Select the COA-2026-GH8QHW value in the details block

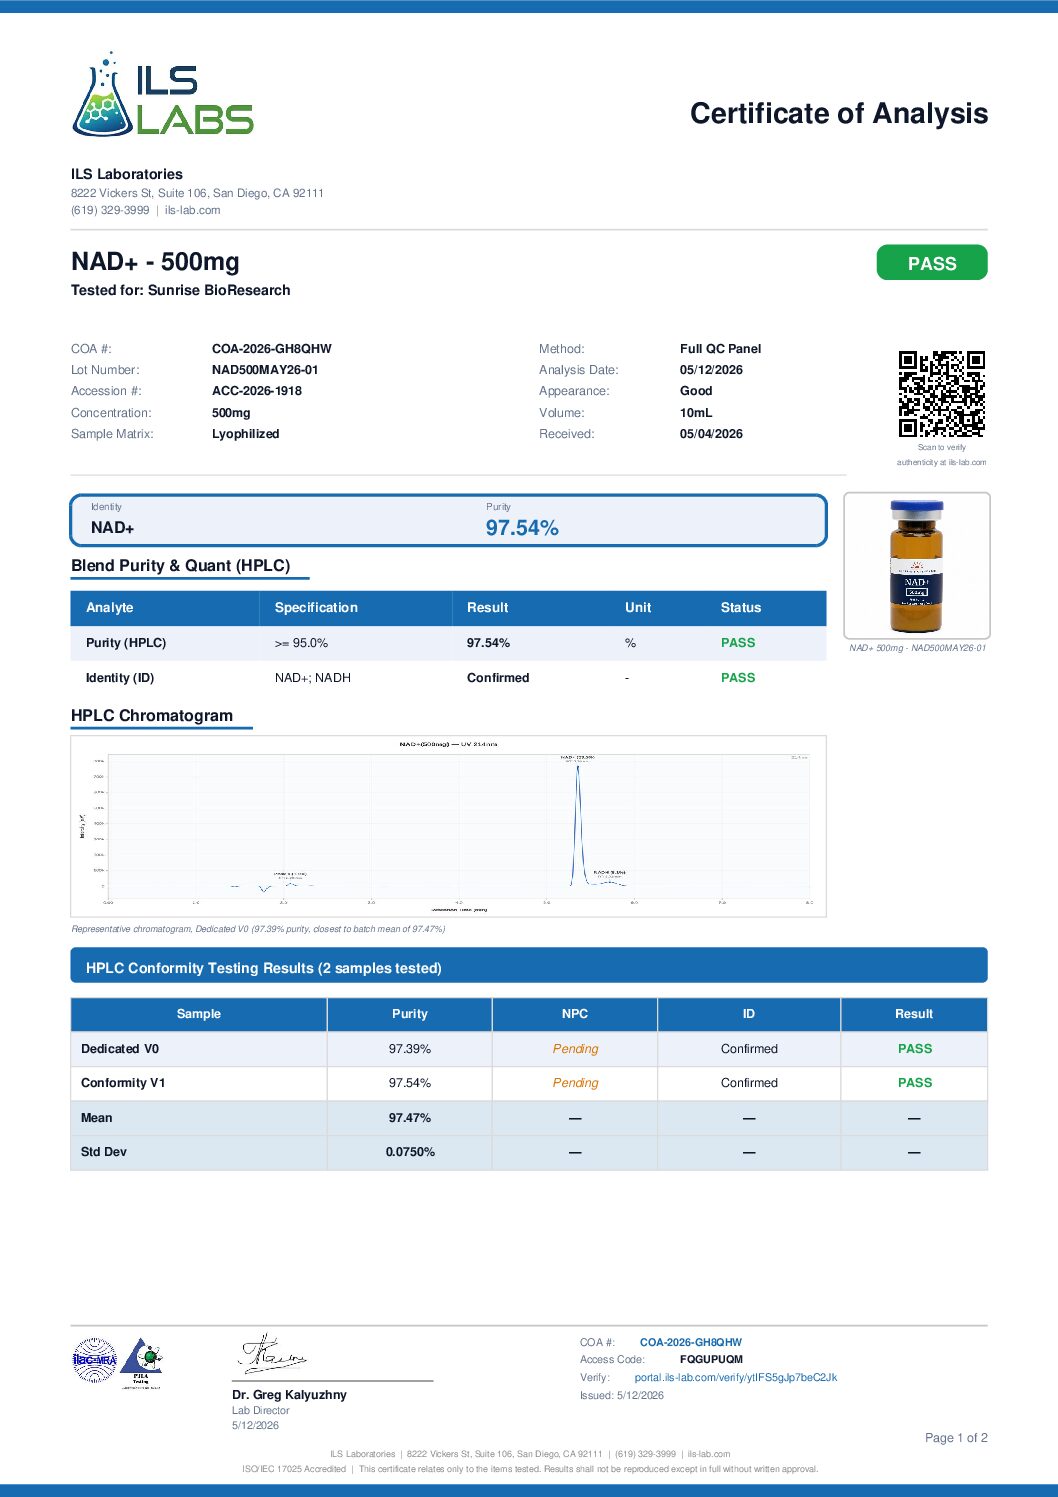(272, 349)
